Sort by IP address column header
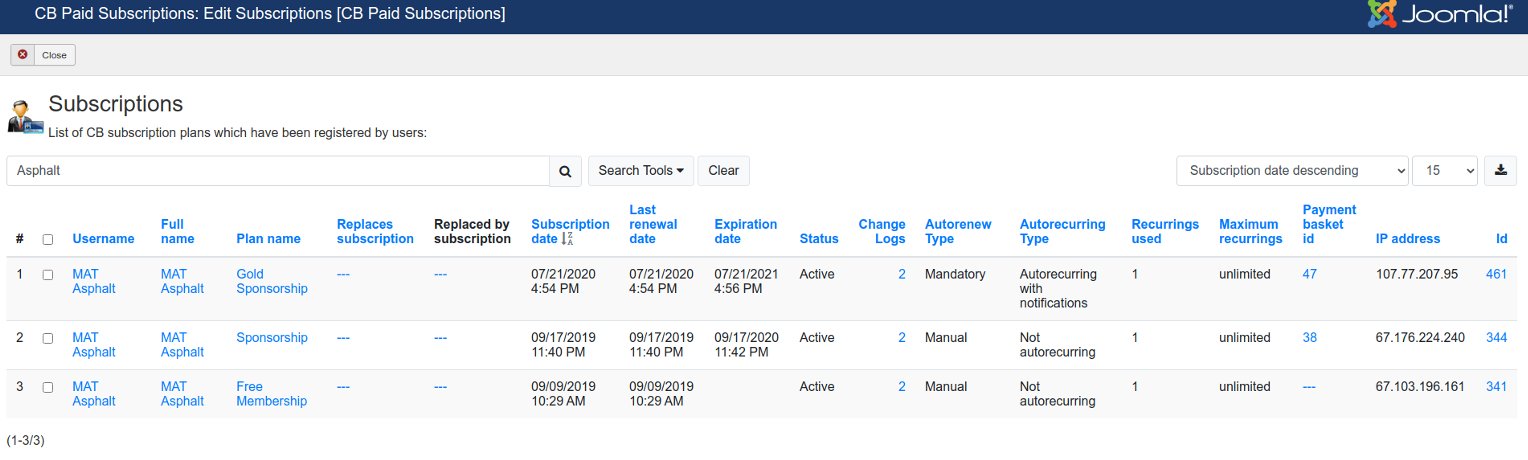 [1408, 239]
